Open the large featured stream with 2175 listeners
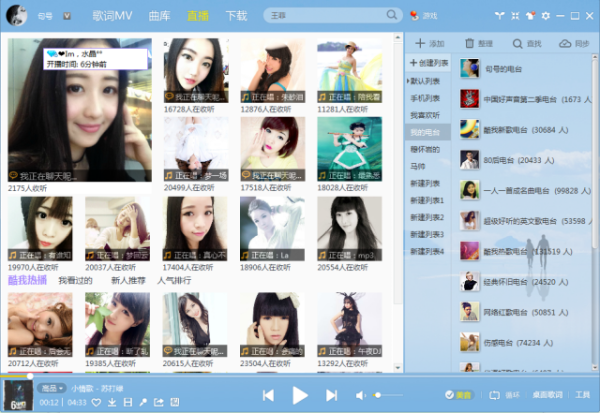 (80, 110)
